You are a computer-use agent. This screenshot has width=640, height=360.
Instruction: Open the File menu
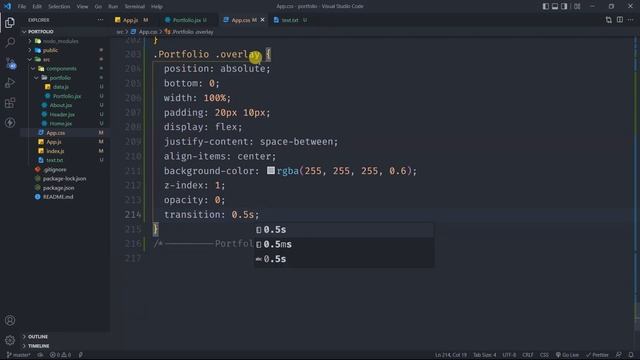22,7
